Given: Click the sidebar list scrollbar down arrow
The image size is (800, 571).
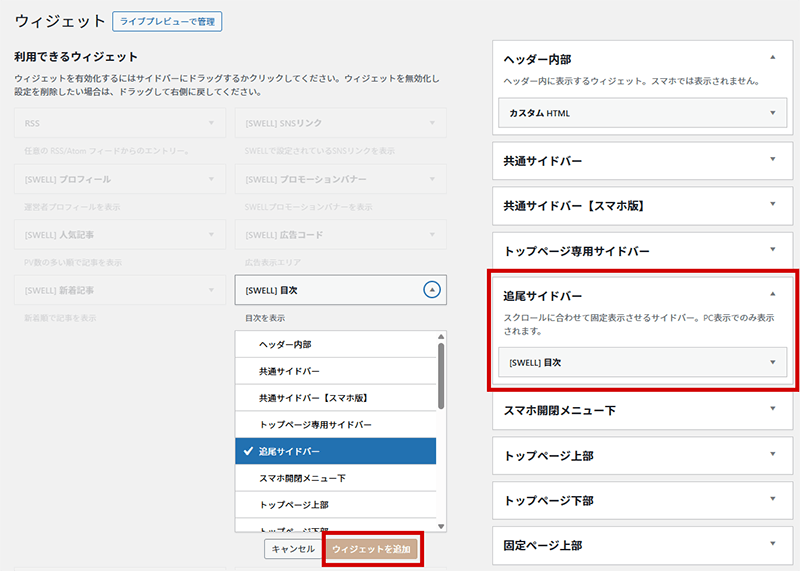Looking at the screenshot, I should pyautogui.click(x=441, y=526).
